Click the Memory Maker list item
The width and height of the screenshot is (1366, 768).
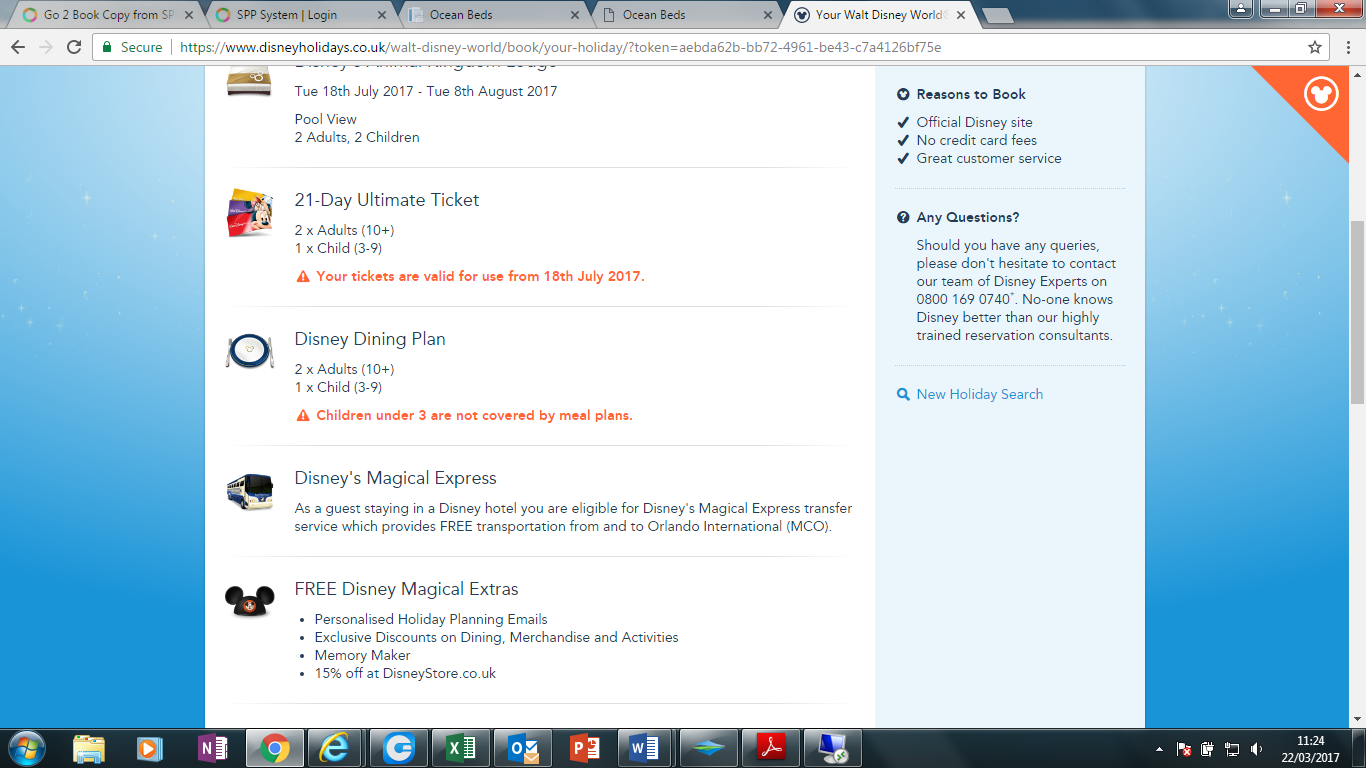[x=363, y=655]
